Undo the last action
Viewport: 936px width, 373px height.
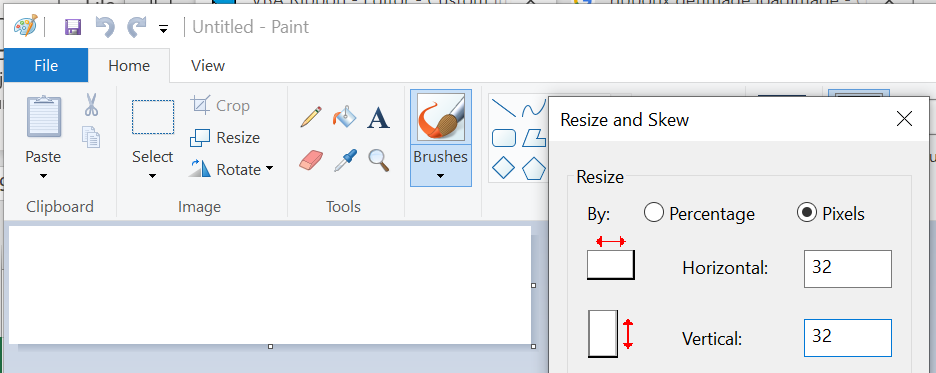105,27
